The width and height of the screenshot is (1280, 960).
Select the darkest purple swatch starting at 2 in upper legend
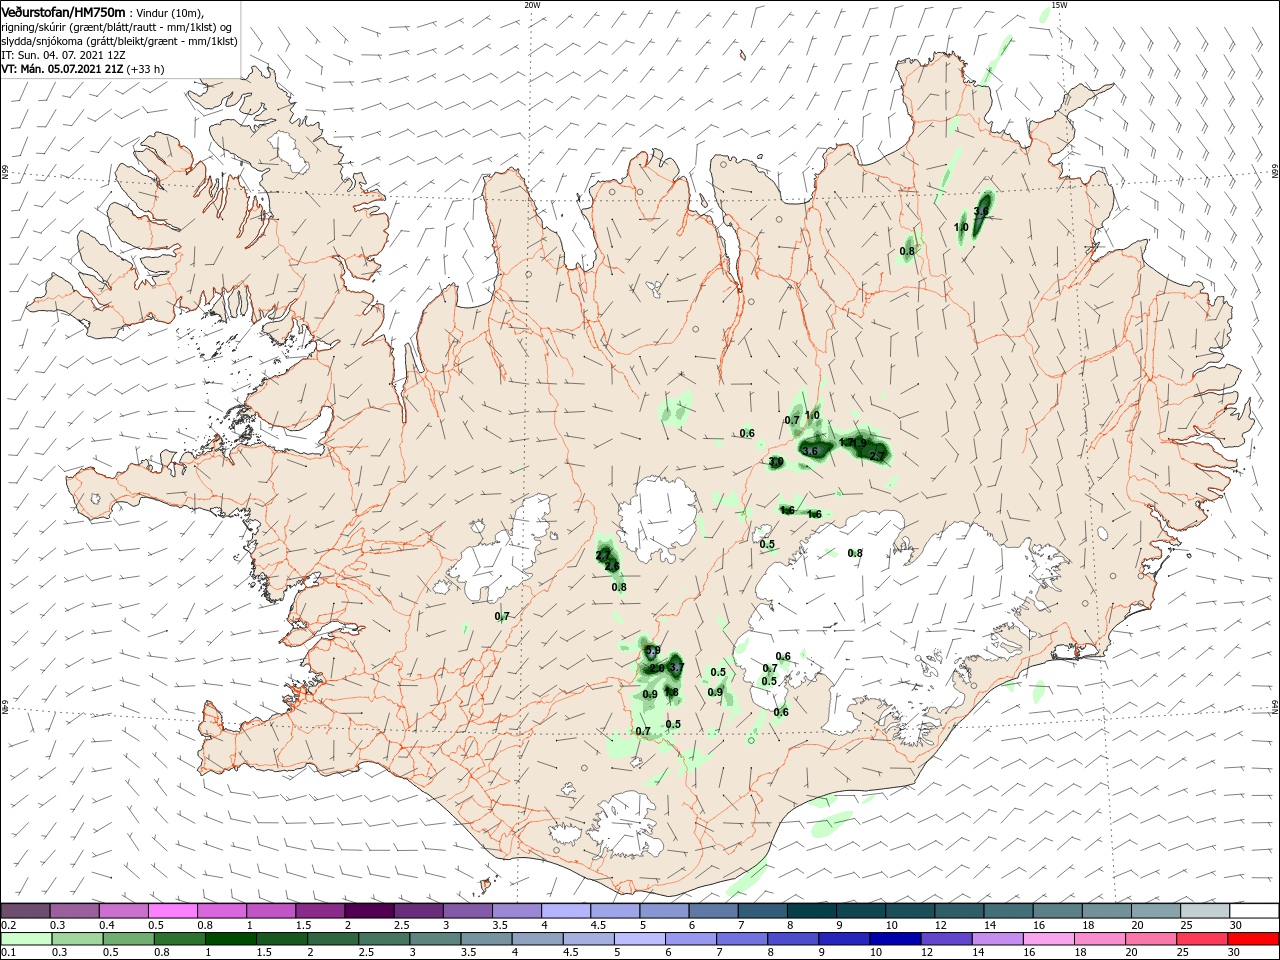click(369, 911)
